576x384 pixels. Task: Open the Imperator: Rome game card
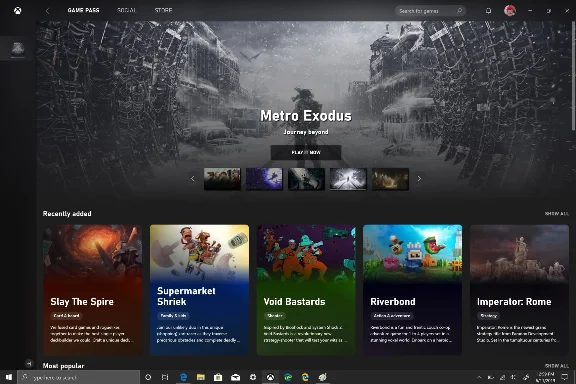point(519,290)
